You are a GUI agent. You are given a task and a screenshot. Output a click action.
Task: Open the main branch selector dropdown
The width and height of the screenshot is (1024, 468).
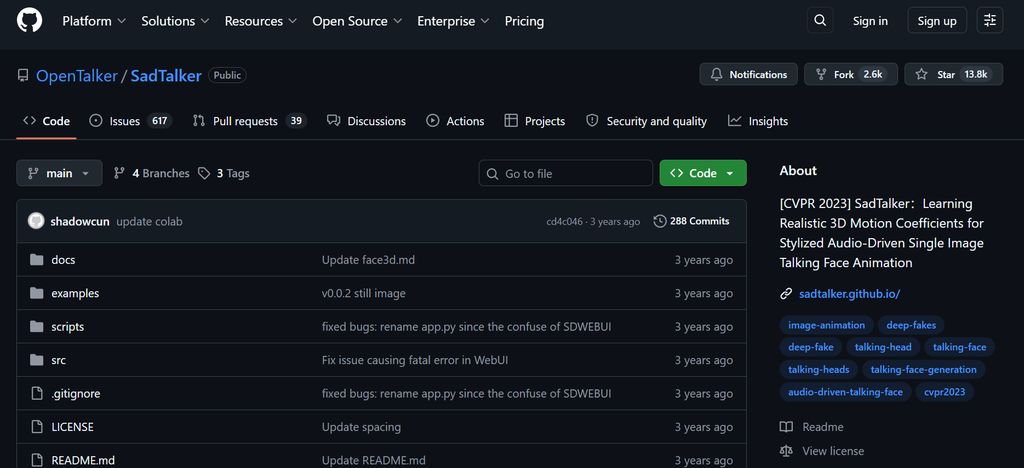[x=59, y=173]
